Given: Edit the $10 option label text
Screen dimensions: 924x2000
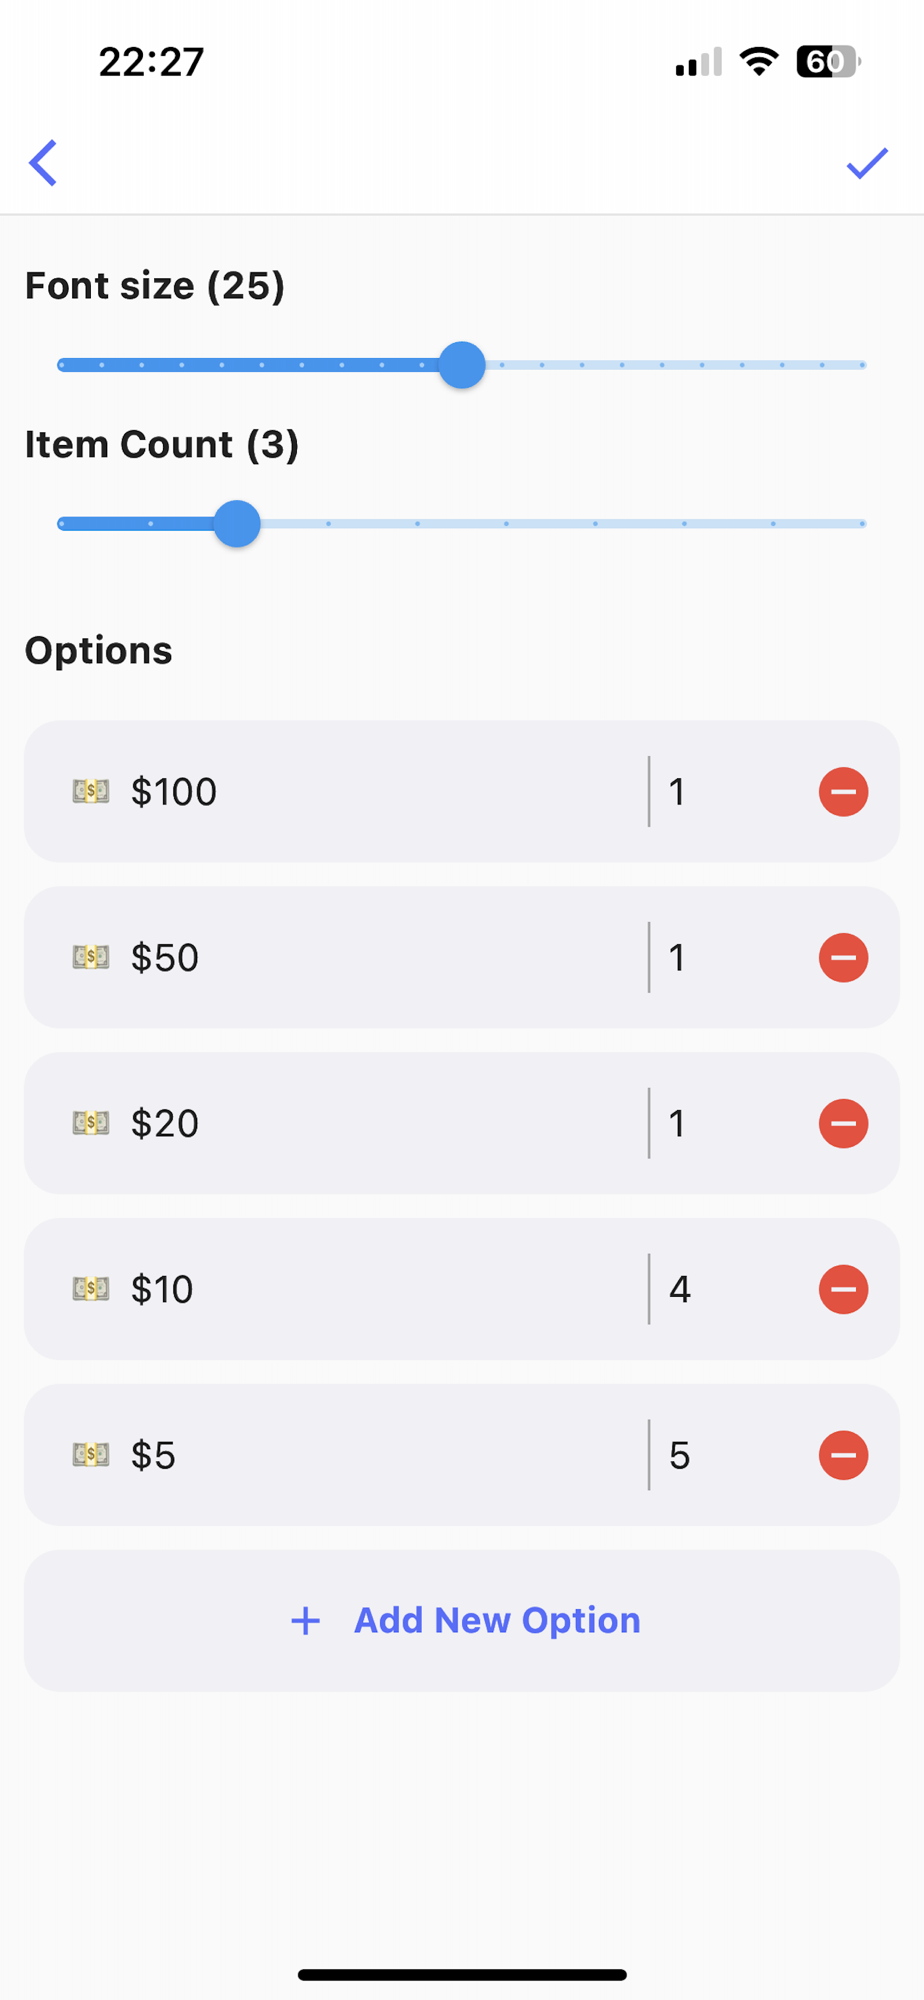Looking at the screenshot, I should [x=380, y=1290].
